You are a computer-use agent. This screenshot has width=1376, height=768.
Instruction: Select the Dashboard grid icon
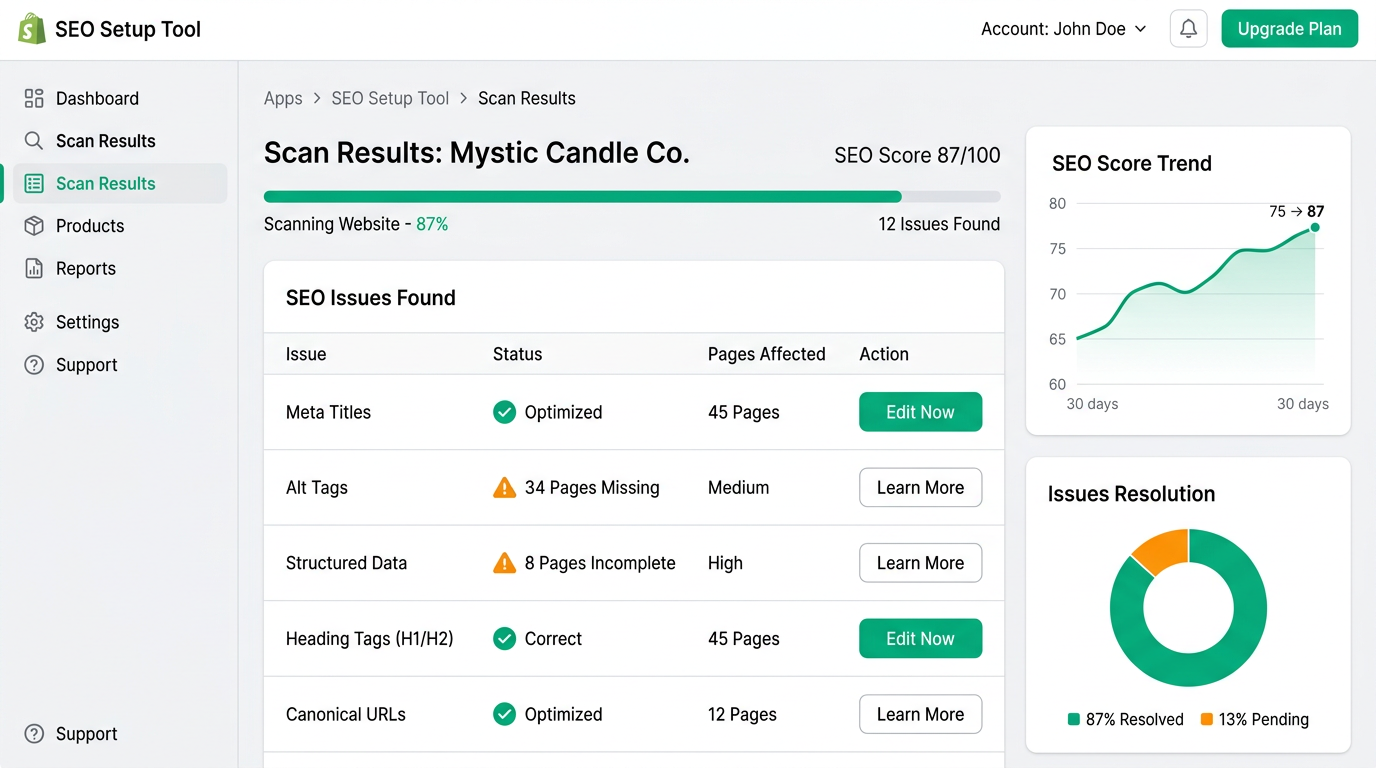pyautogui.click(x=33, y=98)
